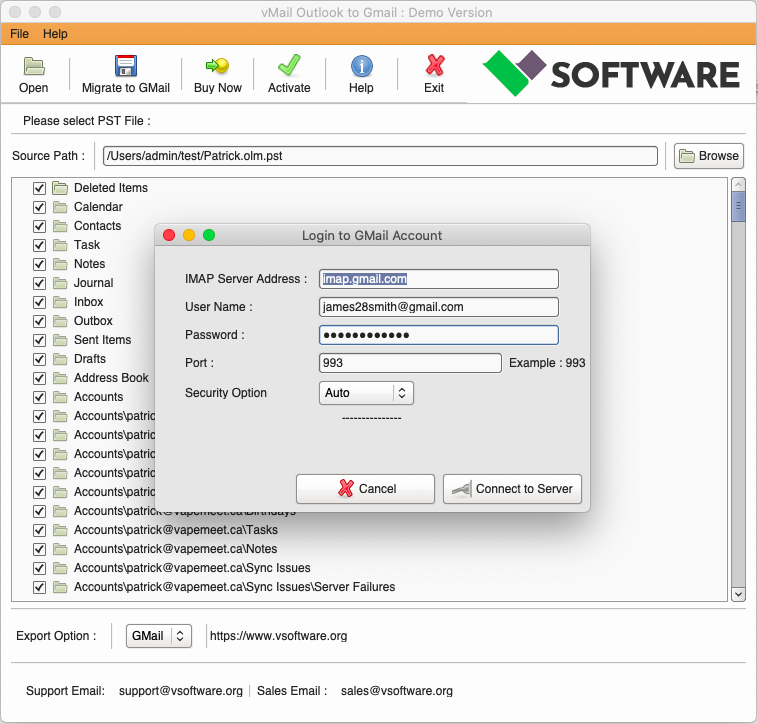The width and height of the screenshot is (758, 724).
Task: Click the Accounts folder icon
Action: (x=60, y=397)
